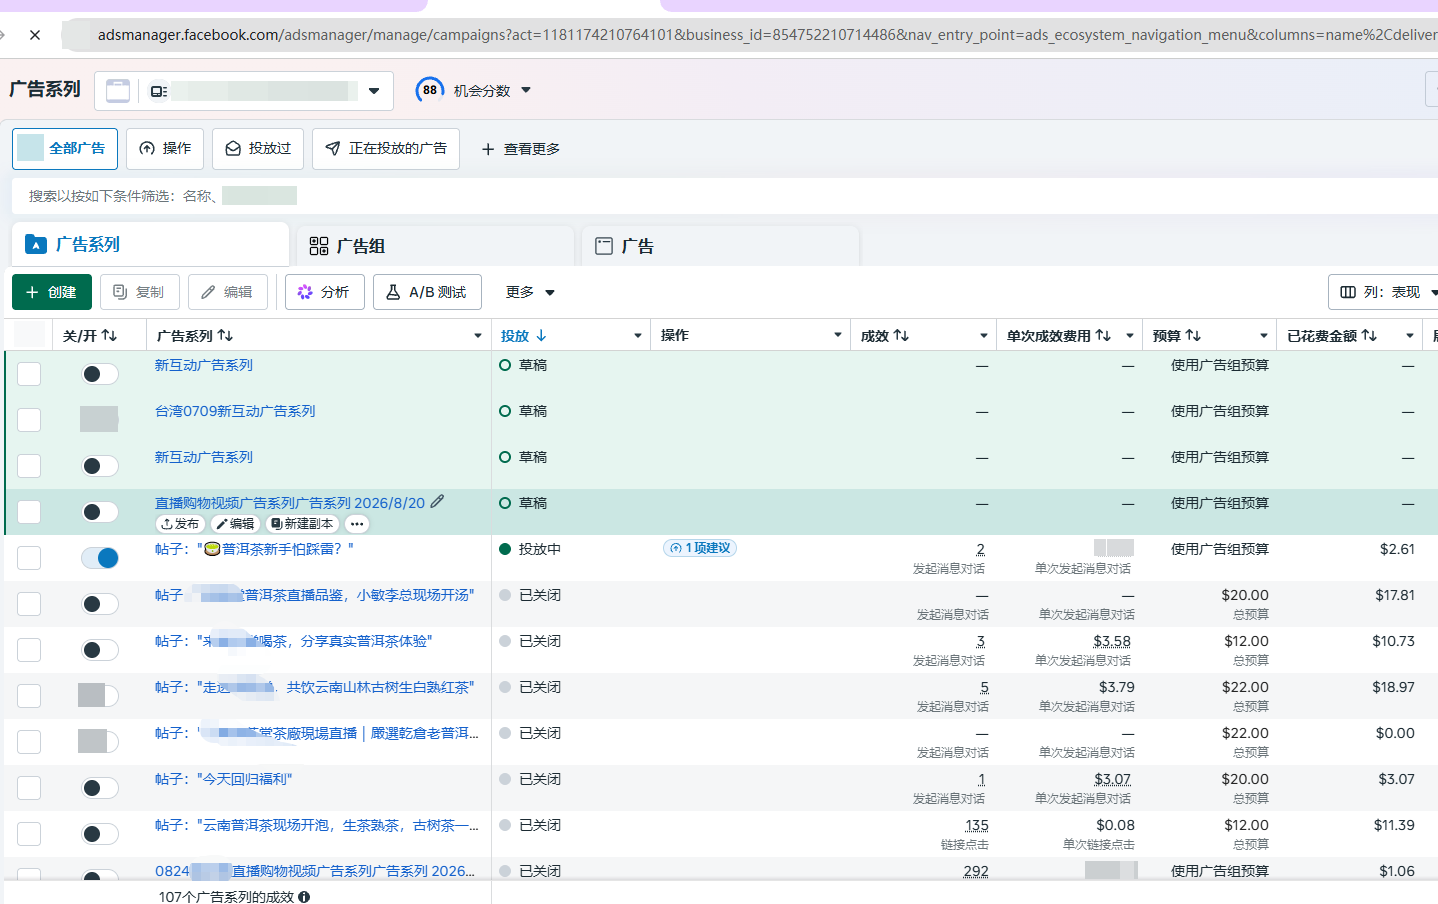Image resolution: width=1438 pixels, height=904 pixels.
Task: Click the green 创建 button
Action: (52, 292)
